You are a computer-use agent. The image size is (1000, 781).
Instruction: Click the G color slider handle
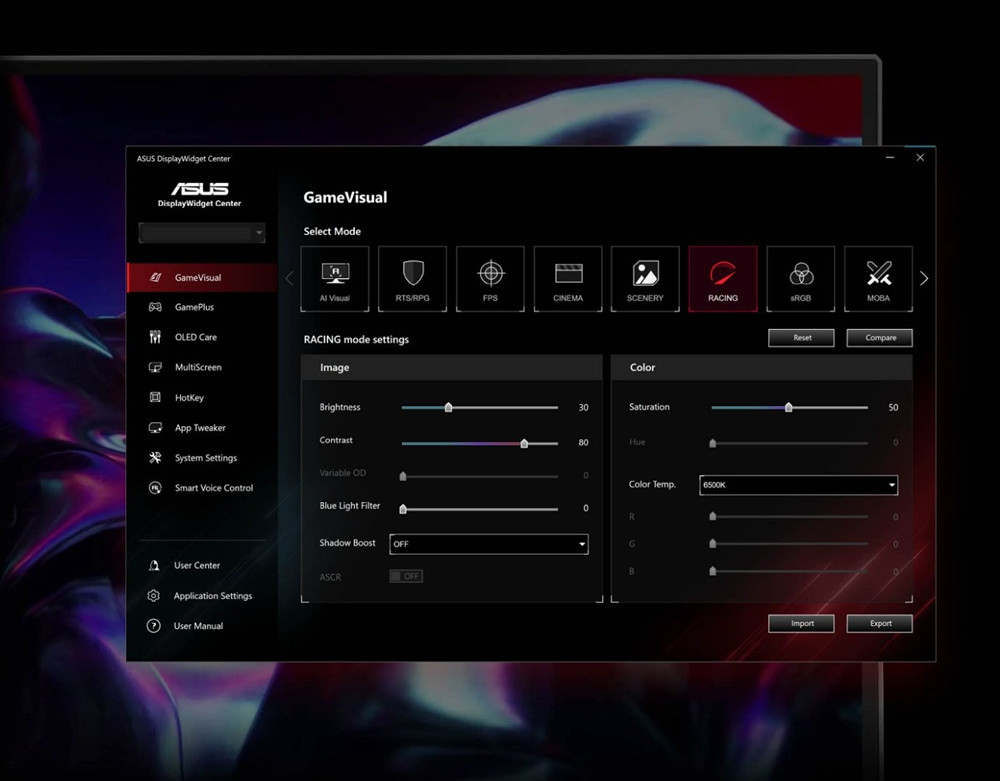[713, 544]
